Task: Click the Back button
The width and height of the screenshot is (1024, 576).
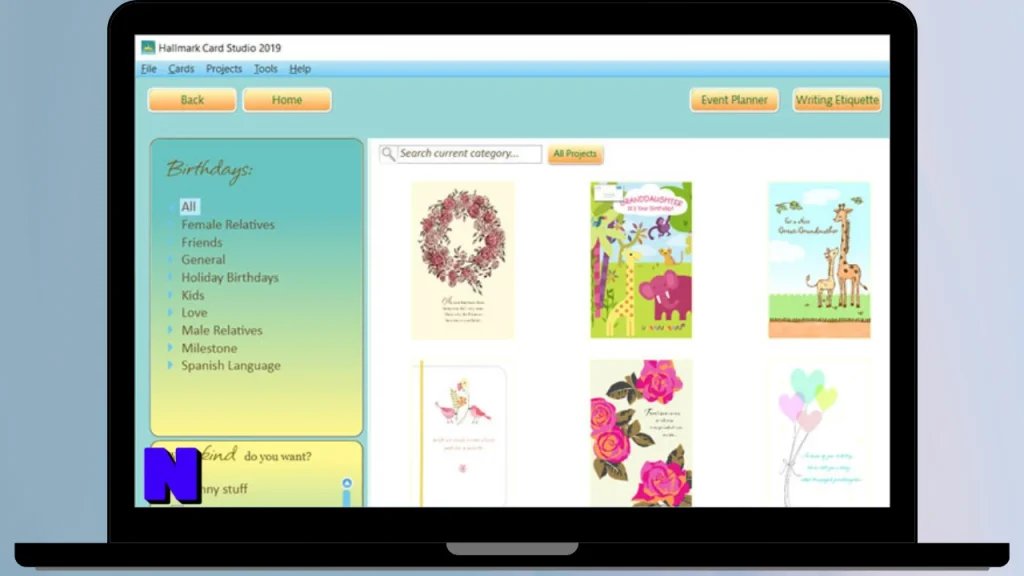Action: pyautogui.click(x=192, y=100)
